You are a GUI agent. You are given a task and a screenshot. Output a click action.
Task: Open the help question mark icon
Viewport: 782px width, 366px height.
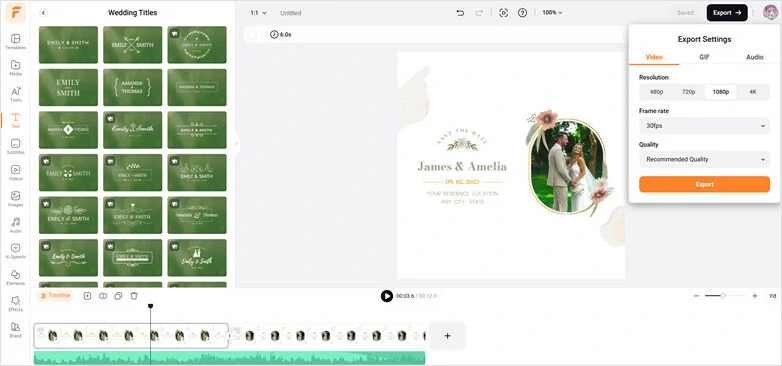click(522, 13)
